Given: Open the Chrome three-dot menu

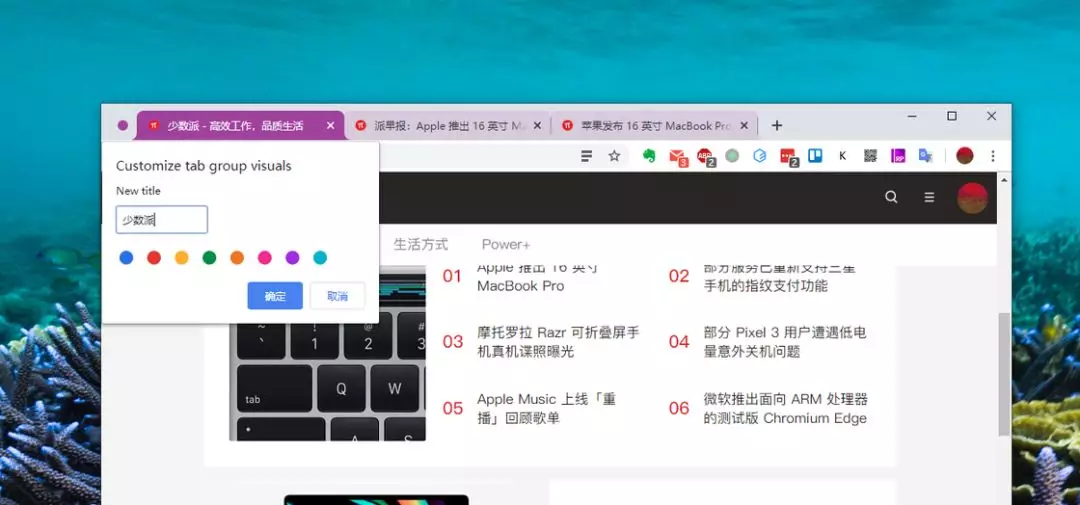Looking at the screenshot, I should [x=992, y=156].
